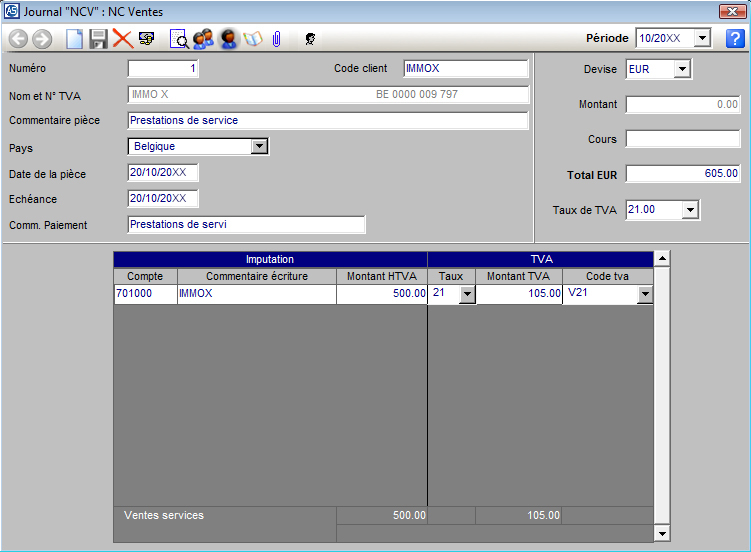The height and width of the screenshot is (552, 751).
Task: Click the previous record back arrow
Action: pyautogui.click(x=18, y=39)
